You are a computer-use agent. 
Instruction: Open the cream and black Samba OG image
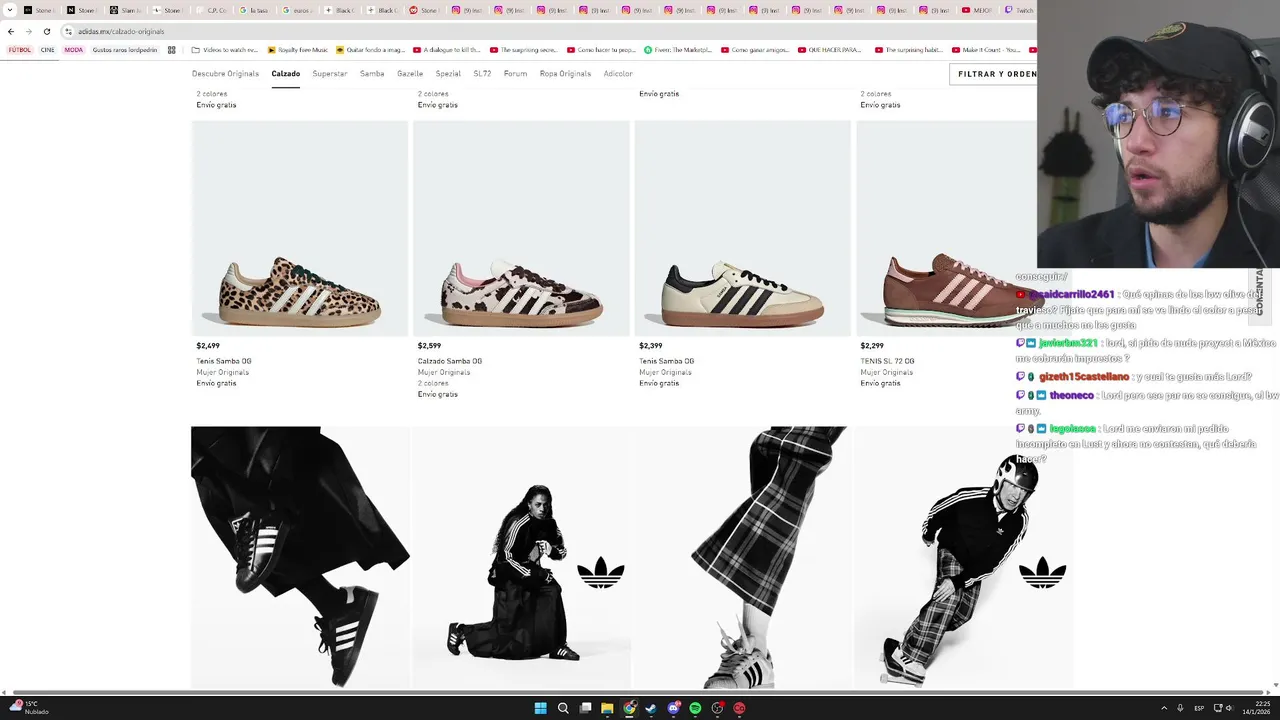(x=743, y=228)
